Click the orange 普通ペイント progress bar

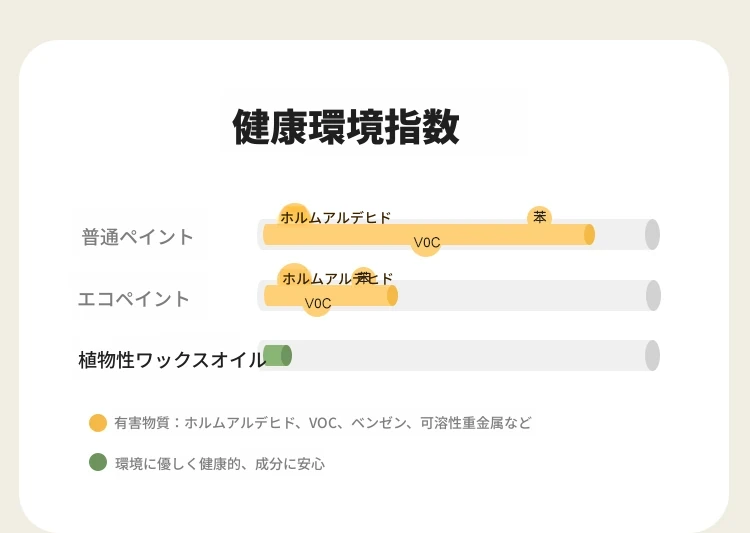[x=429, y=234]
